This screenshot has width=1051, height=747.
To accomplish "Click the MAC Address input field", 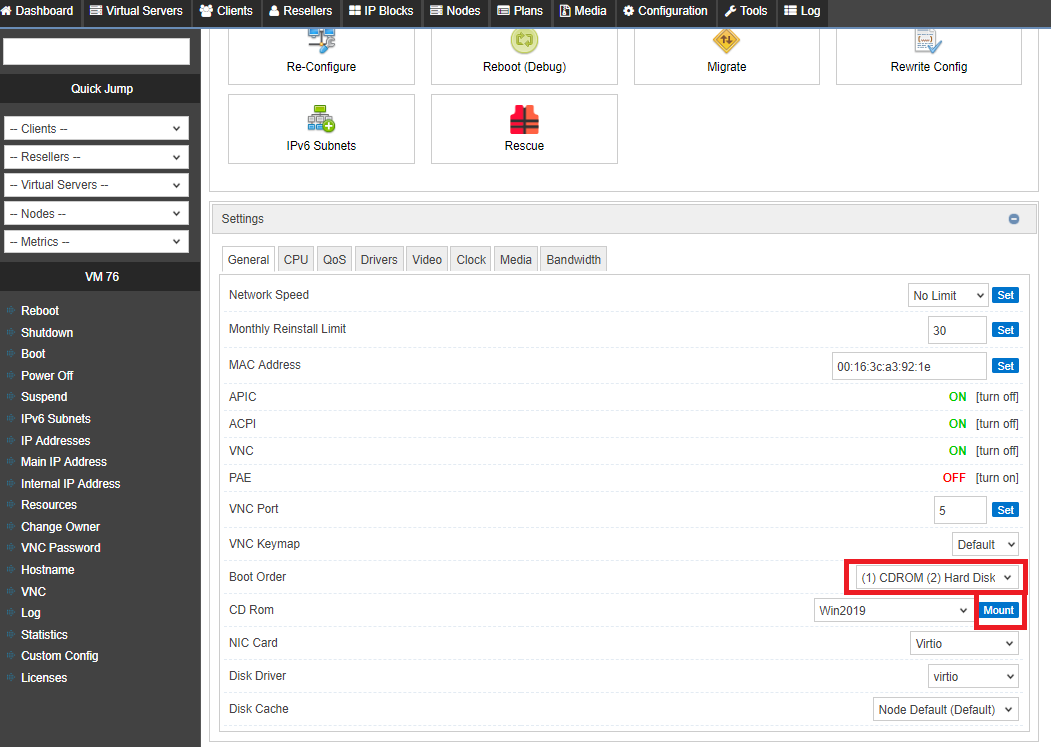I will pos(908,366).
